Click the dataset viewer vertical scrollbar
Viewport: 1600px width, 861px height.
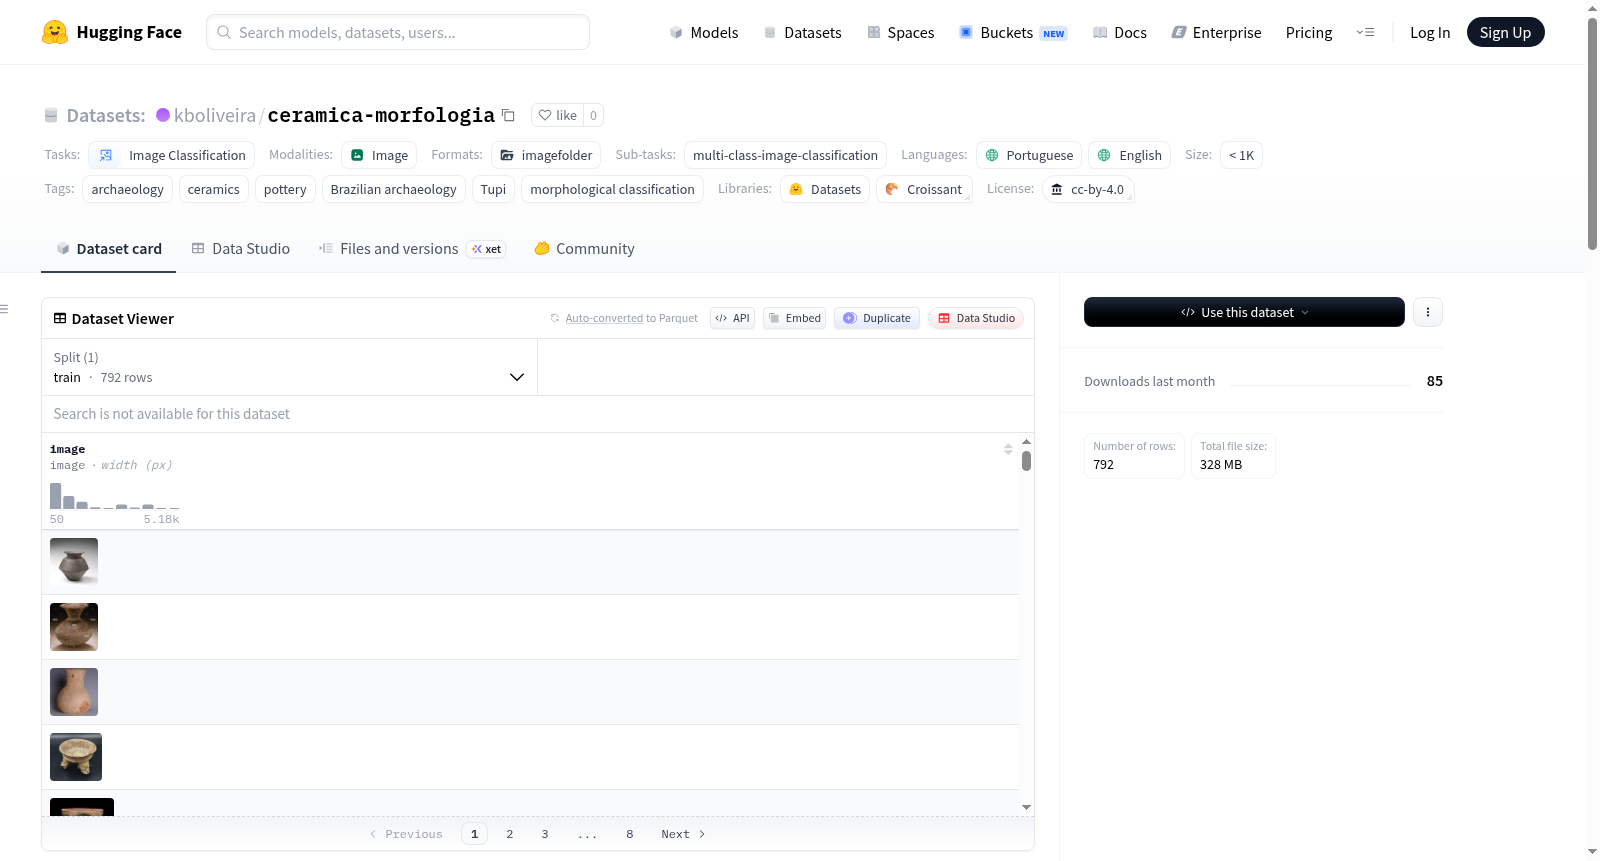(1026, 461)
